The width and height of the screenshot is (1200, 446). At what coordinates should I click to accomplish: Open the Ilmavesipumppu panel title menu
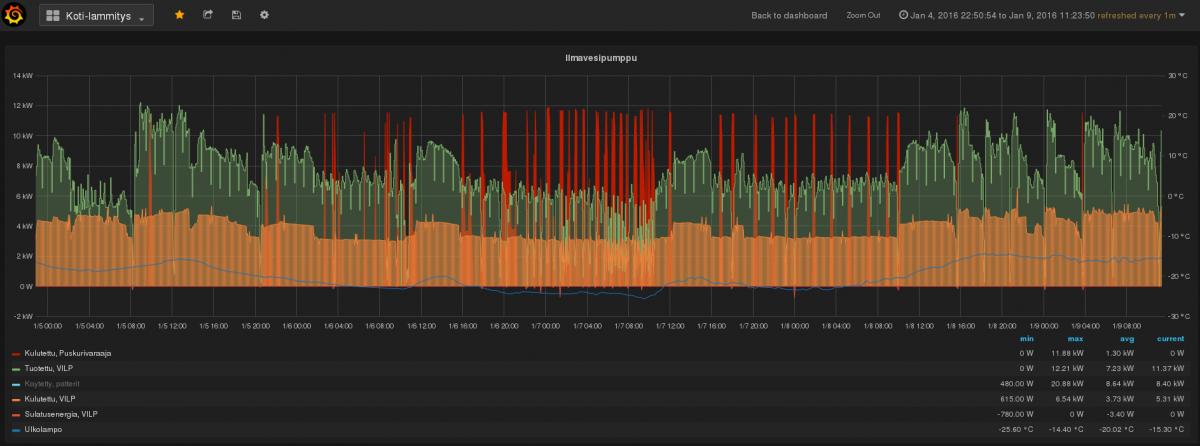tap(601, 58)
